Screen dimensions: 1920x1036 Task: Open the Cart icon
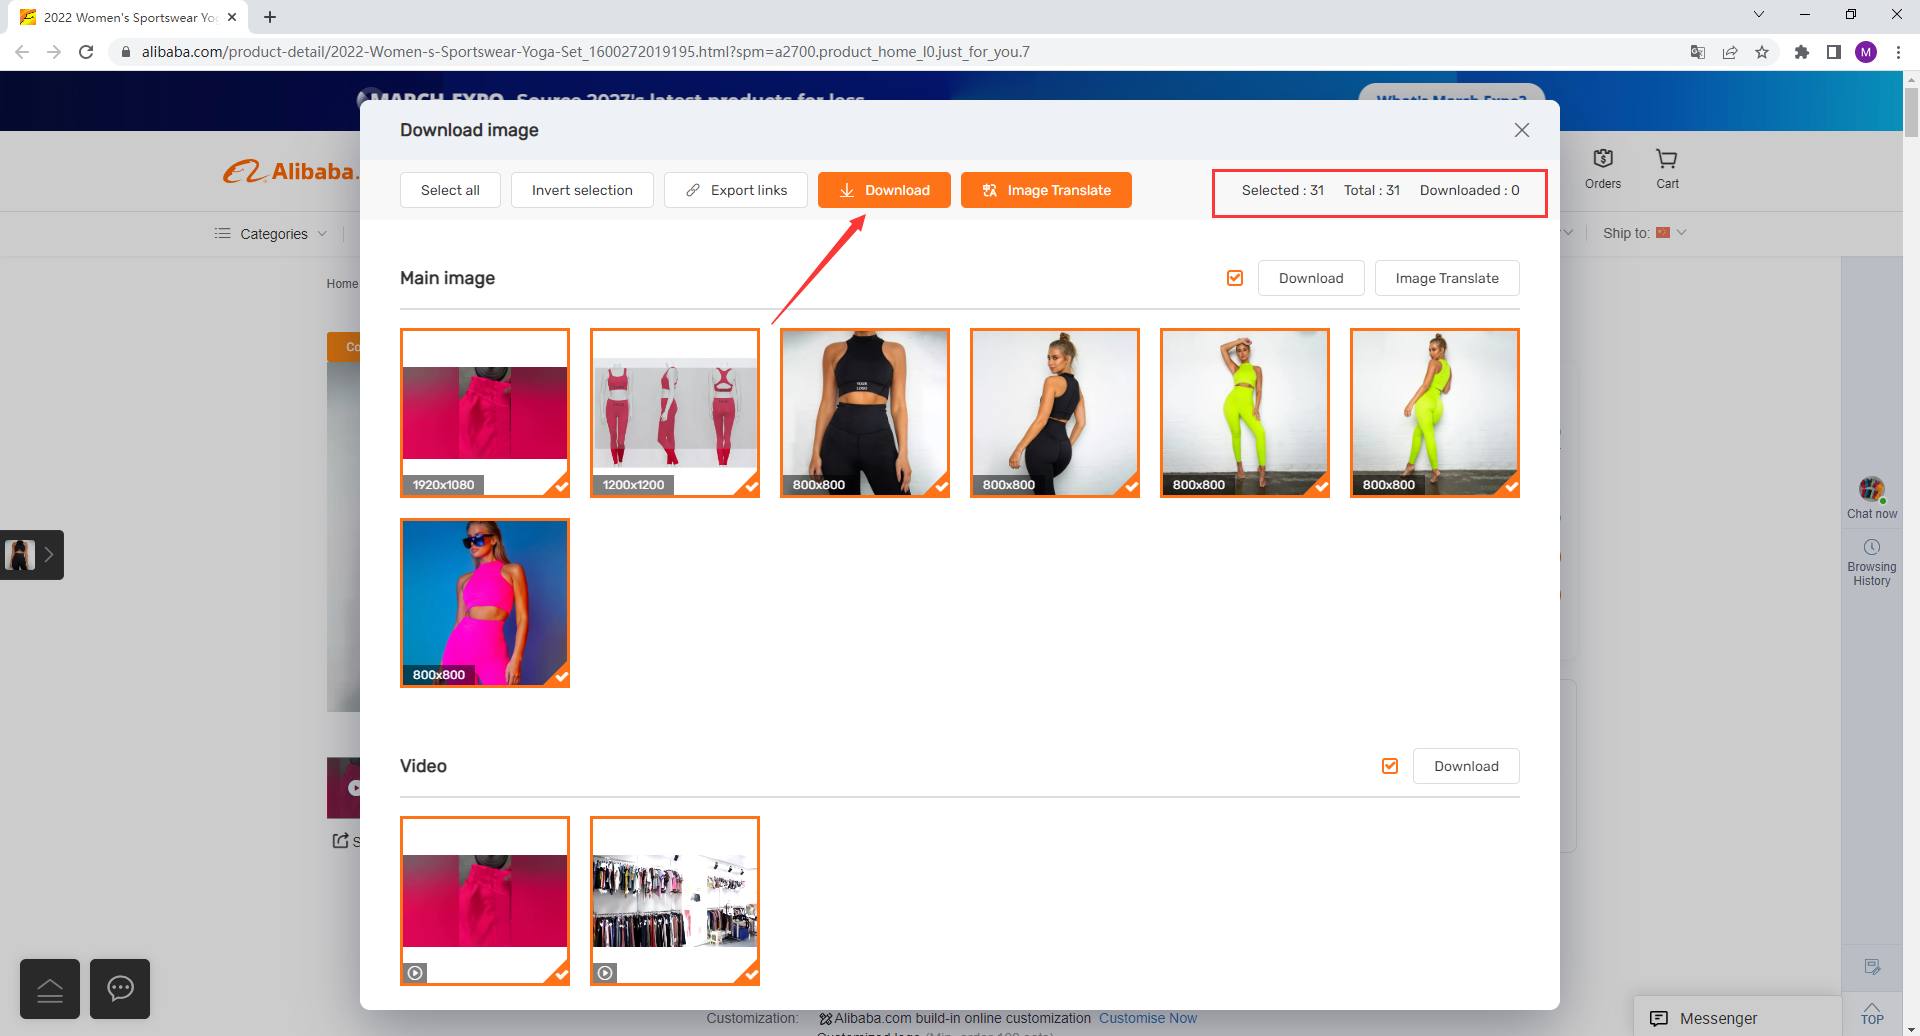[1667, 169]
